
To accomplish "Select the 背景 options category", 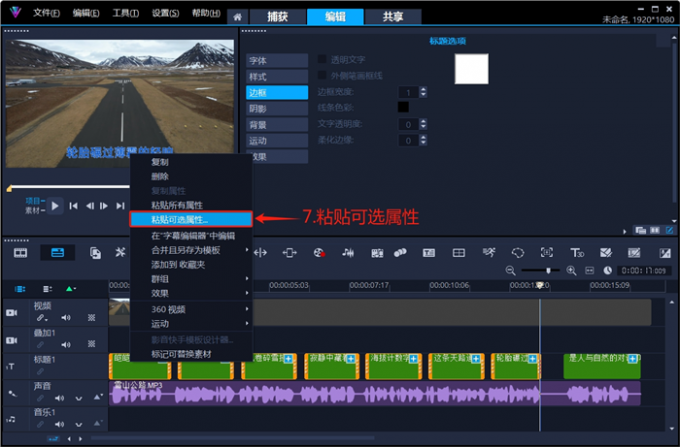I will tap(277, 125).
